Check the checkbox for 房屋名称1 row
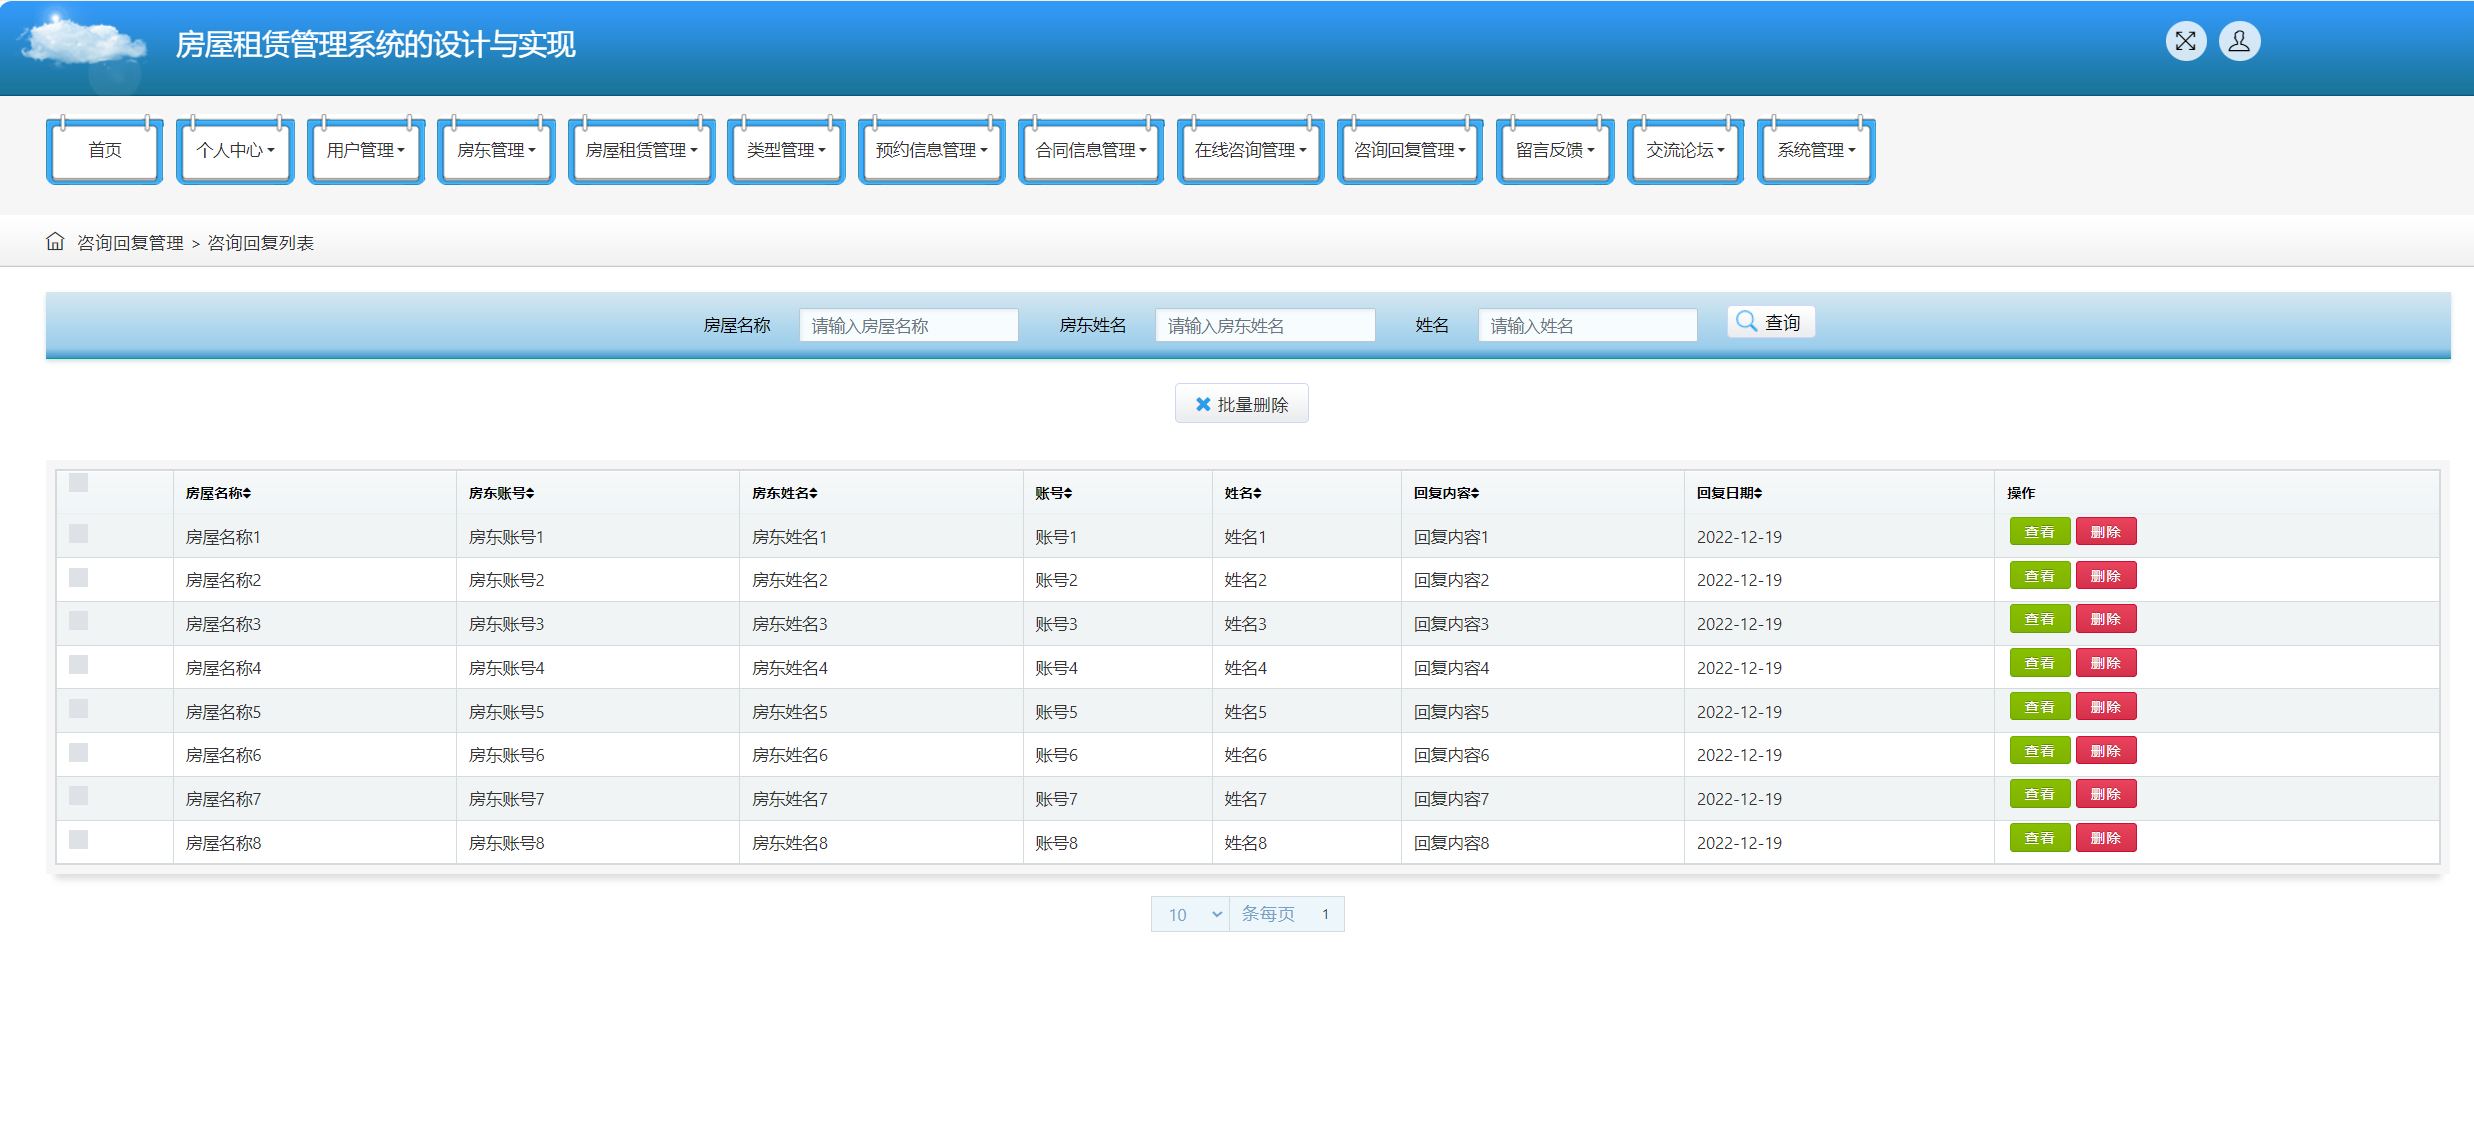2474x1144 pixels. click(x=79, y=534)
